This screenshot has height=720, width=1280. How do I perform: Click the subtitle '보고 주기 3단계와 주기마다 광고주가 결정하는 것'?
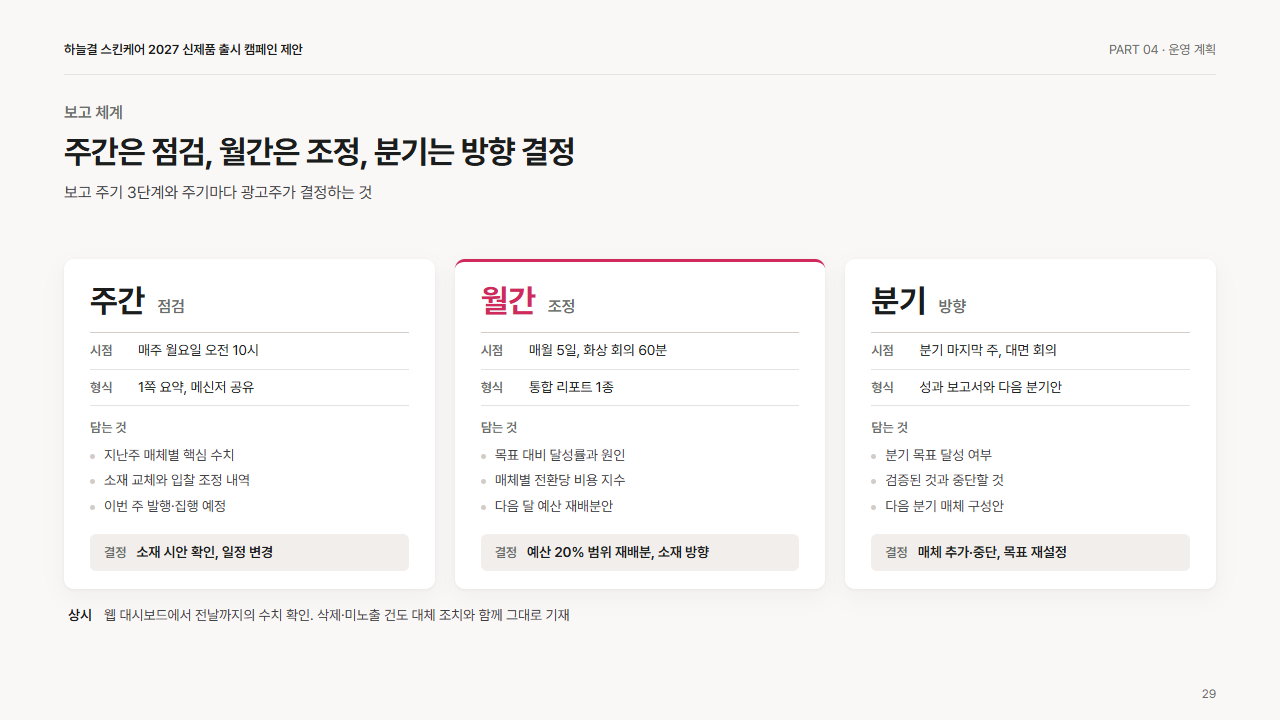click(218, 192)
